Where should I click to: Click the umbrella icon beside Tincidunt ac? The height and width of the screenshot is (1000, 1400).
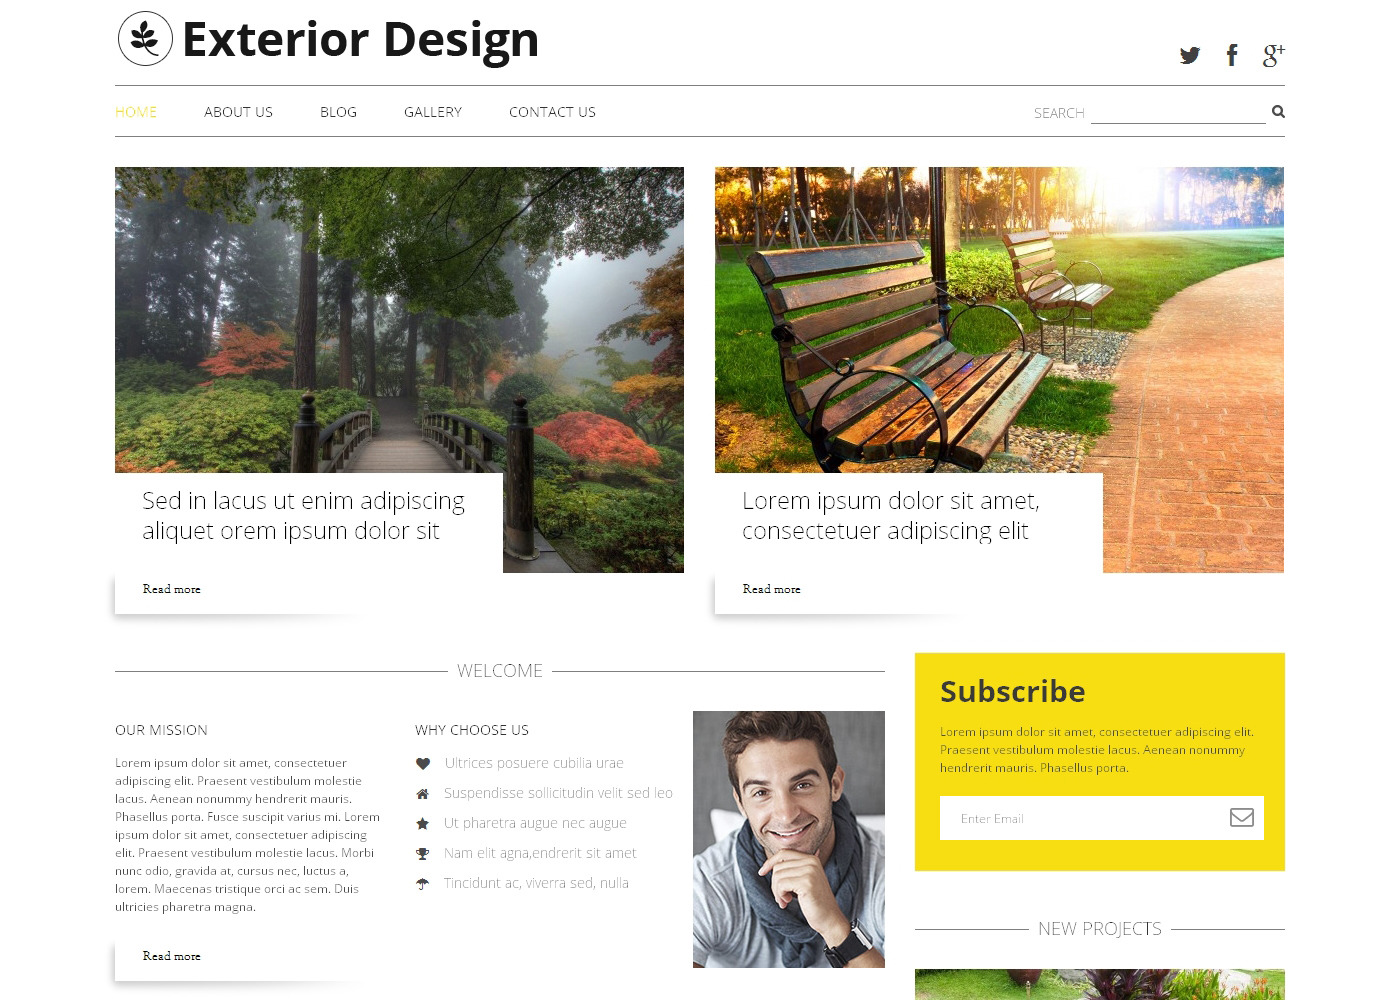coord(423,883)
